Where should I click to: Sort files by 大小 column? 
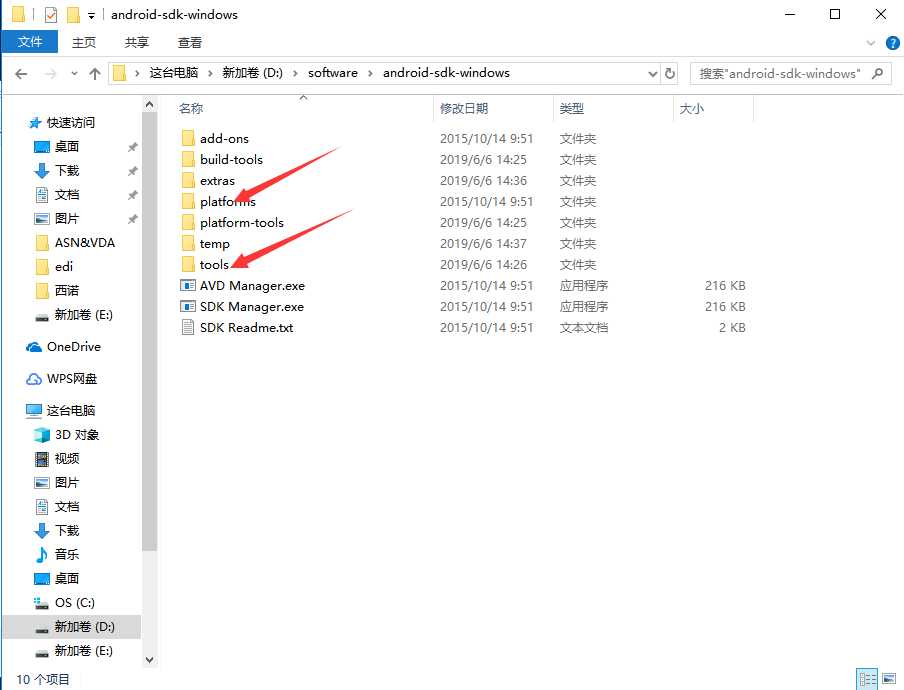click(691, 108)
